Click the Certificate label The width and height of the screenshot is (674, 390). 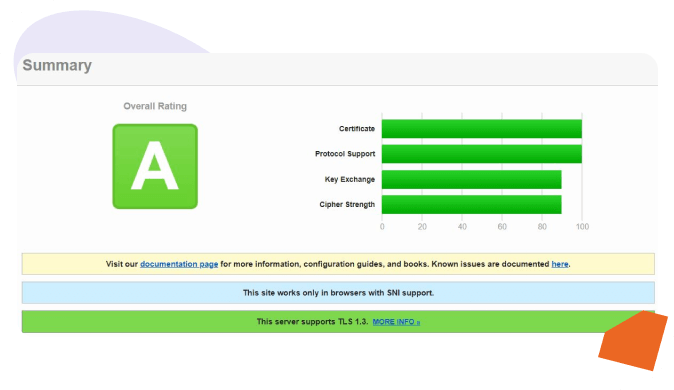(x=357, y=129)
